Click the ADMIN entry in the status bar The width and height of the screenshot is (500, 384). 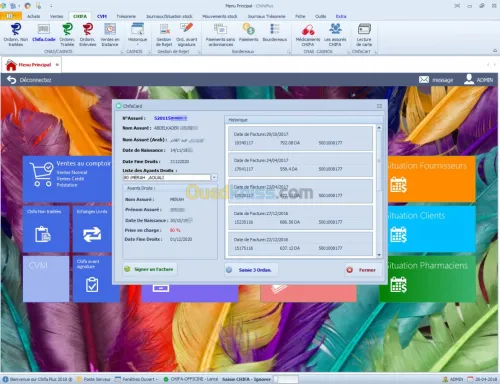click(453, 379)
